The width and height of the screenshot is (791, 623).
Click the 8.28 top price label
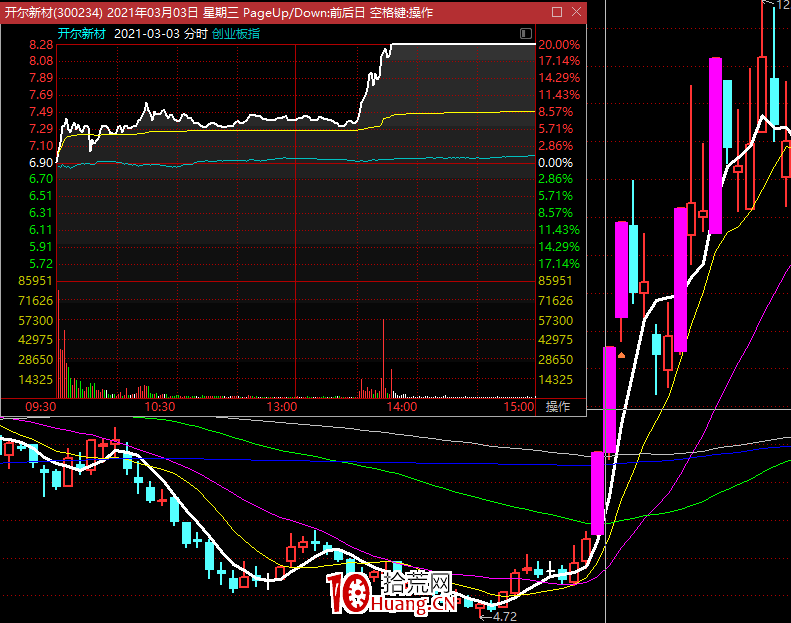pyautogui.click(x=41, y=45)
